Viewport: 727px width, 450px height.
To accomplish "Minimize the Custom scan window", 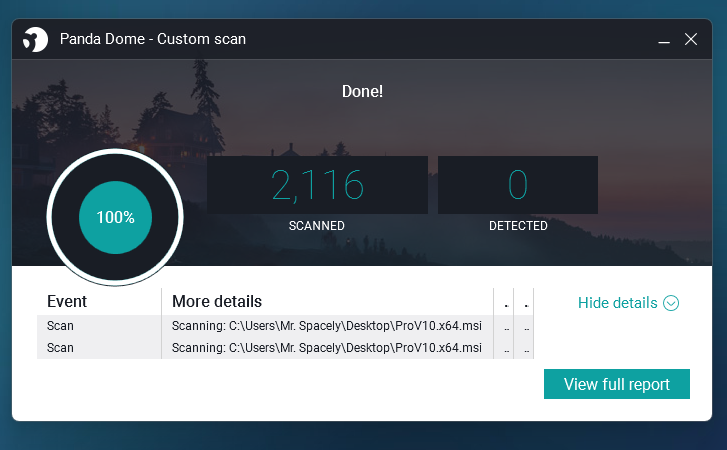I will [664, 40].
